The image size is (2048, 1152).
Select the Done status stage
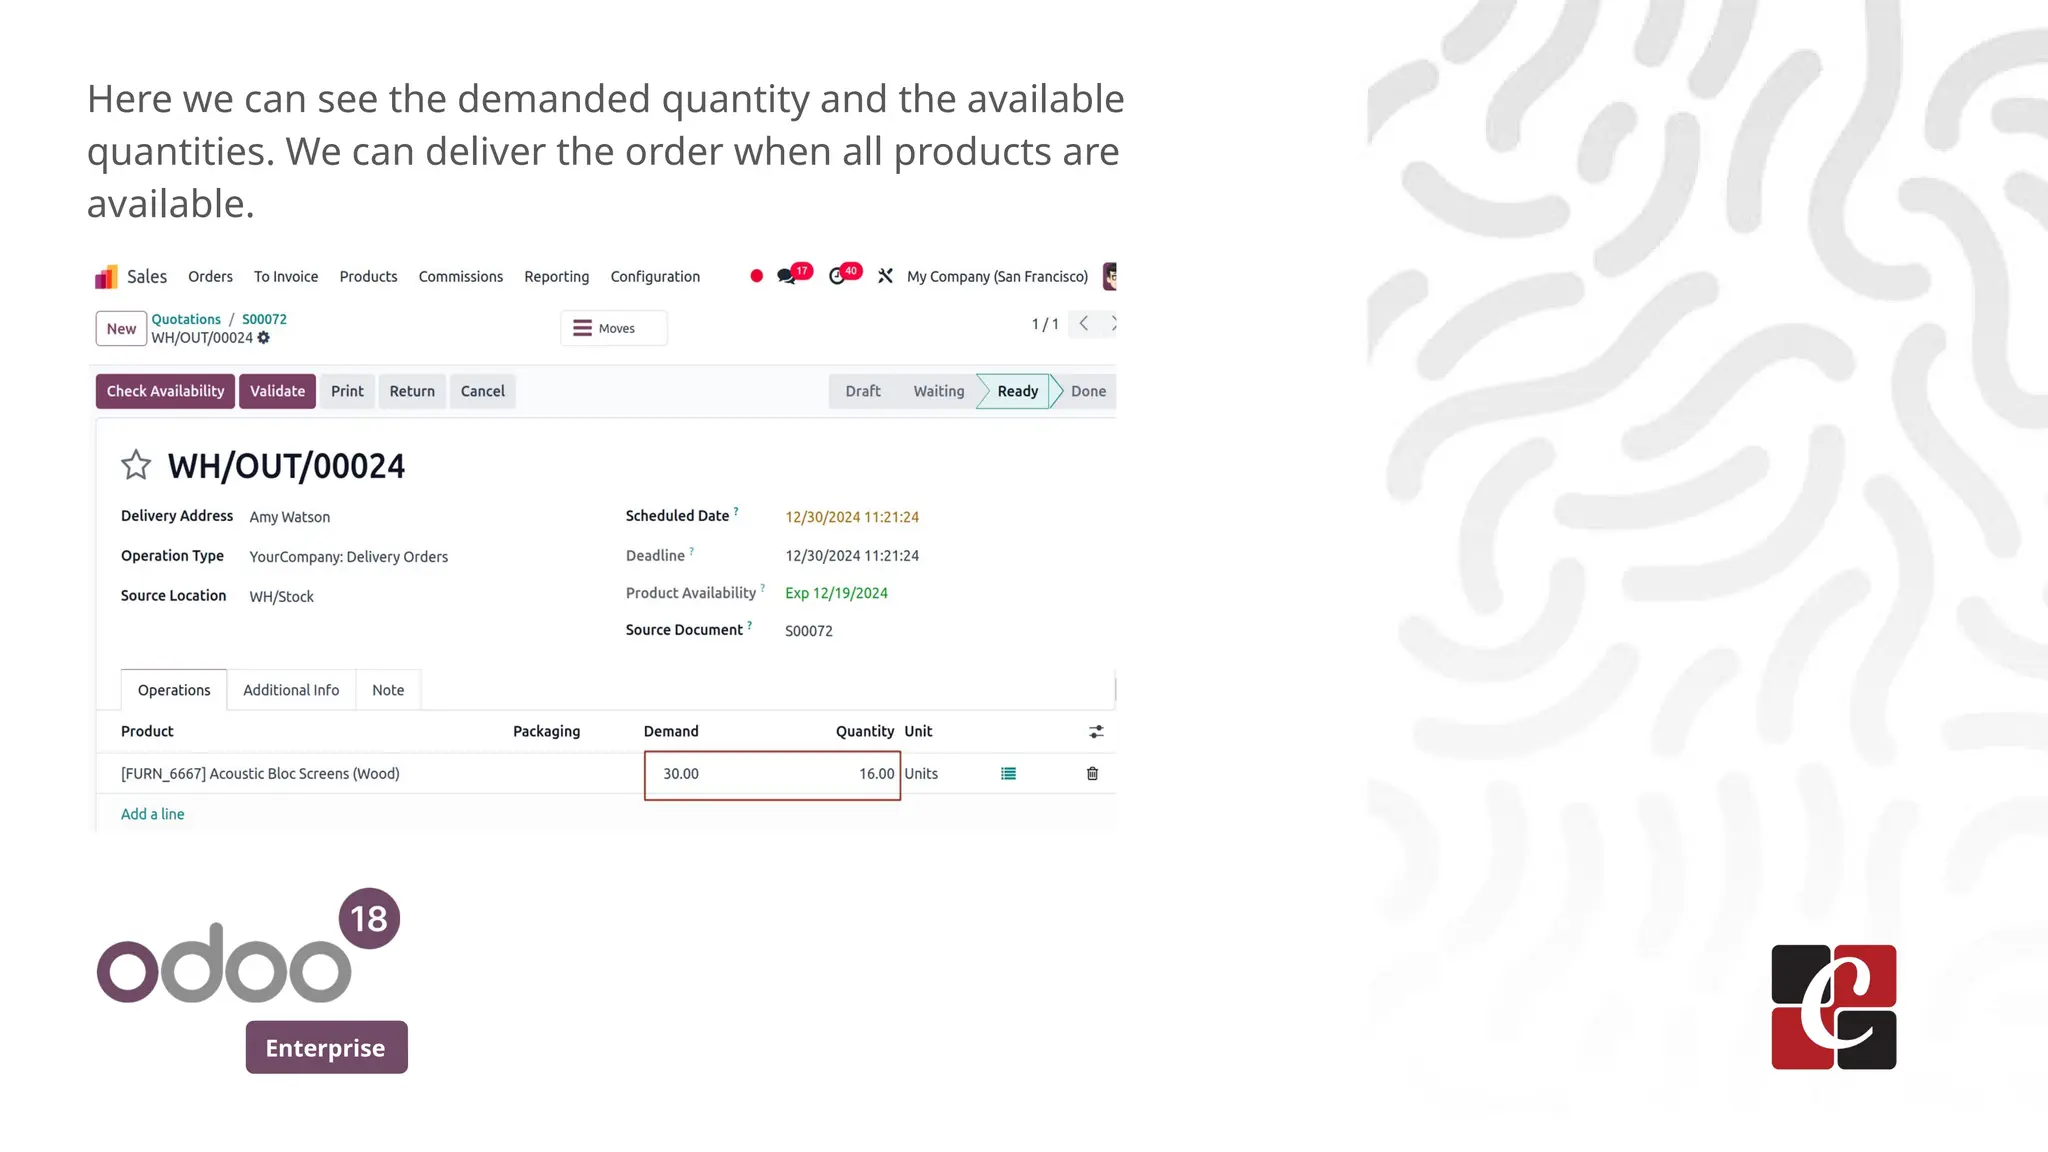[1088, 392]
